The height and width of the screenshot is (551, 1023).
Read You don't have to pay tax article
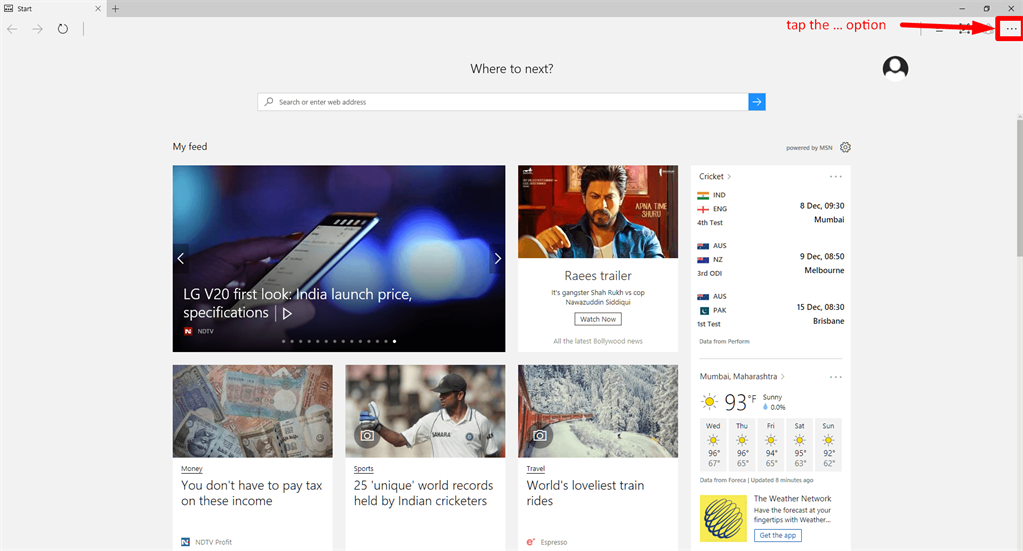point(251,494)
